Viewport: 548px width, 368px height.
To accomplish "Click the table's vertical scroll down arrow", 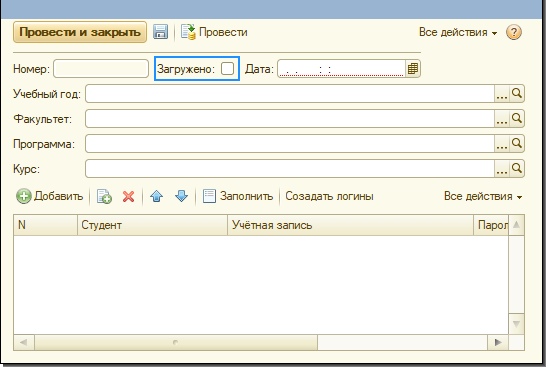I will [x=516, y=324].
